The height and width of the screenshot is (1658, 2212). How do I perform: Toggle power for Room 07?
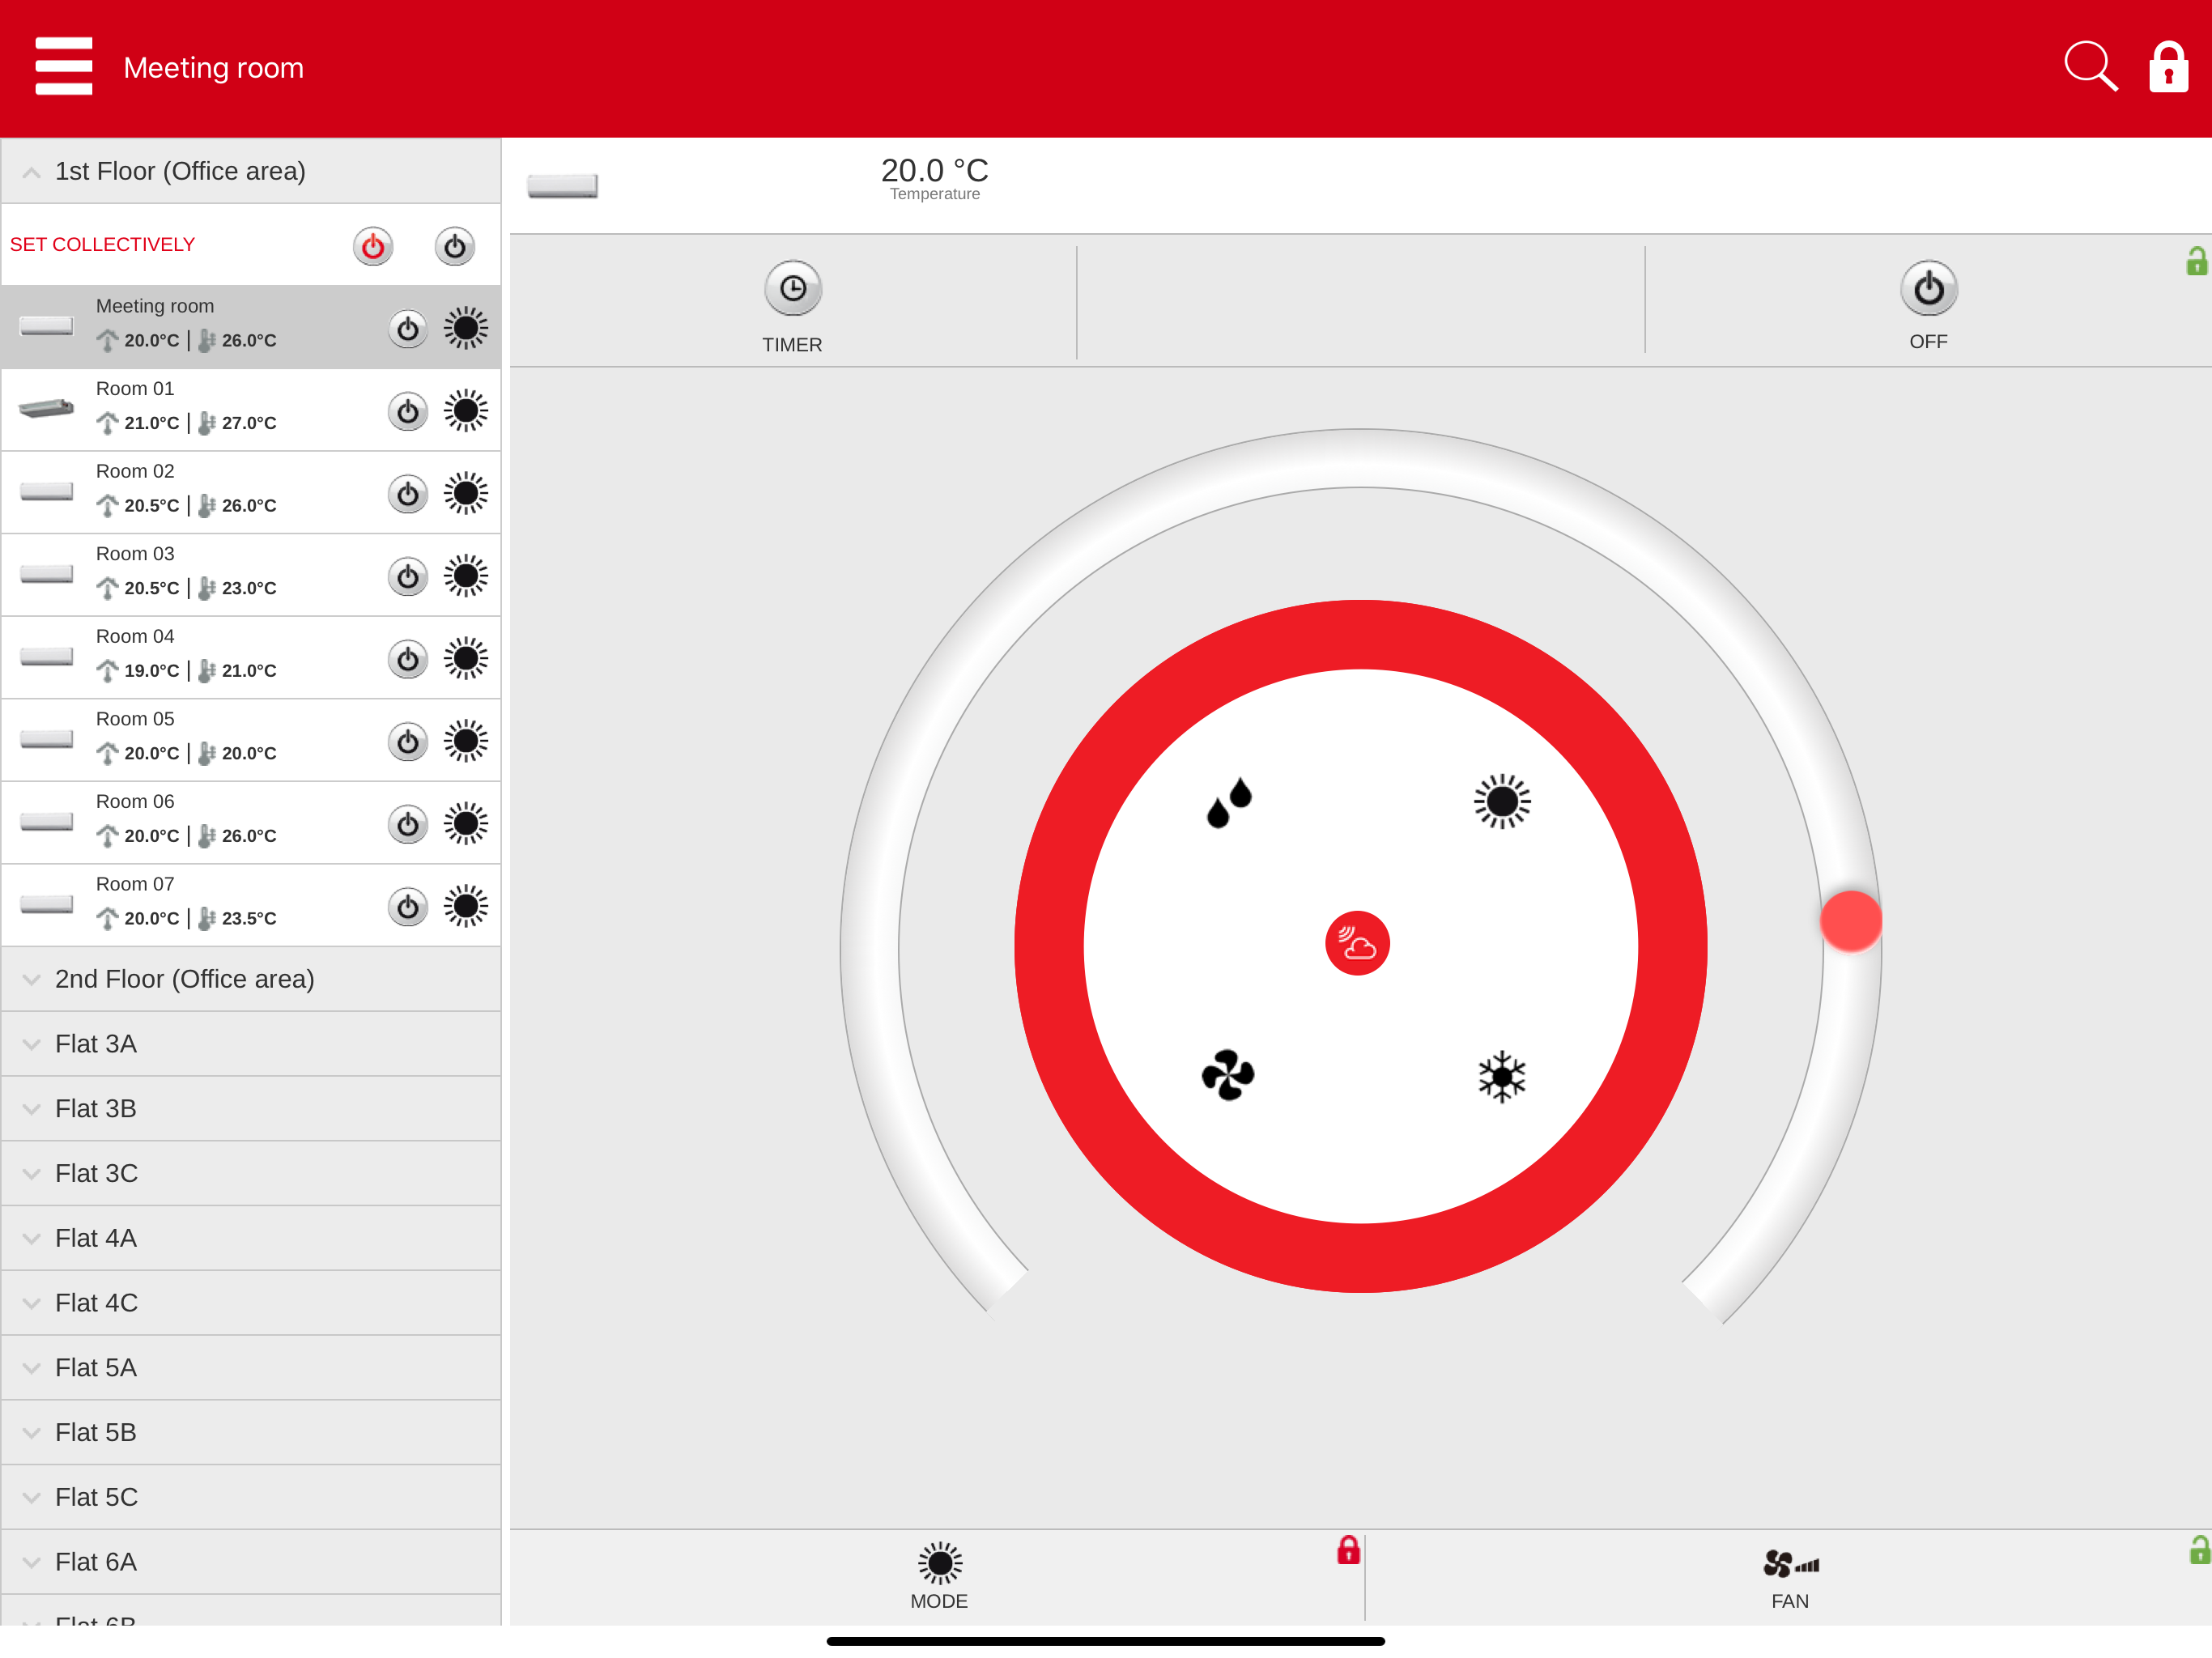pyautogui.click(x=408, y=907)
